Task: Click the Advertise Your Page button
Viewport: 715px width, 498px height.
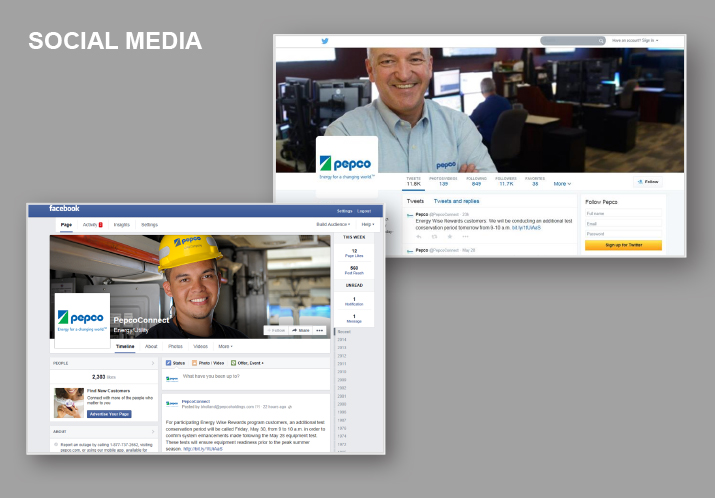Action: (x=109, y=414)
